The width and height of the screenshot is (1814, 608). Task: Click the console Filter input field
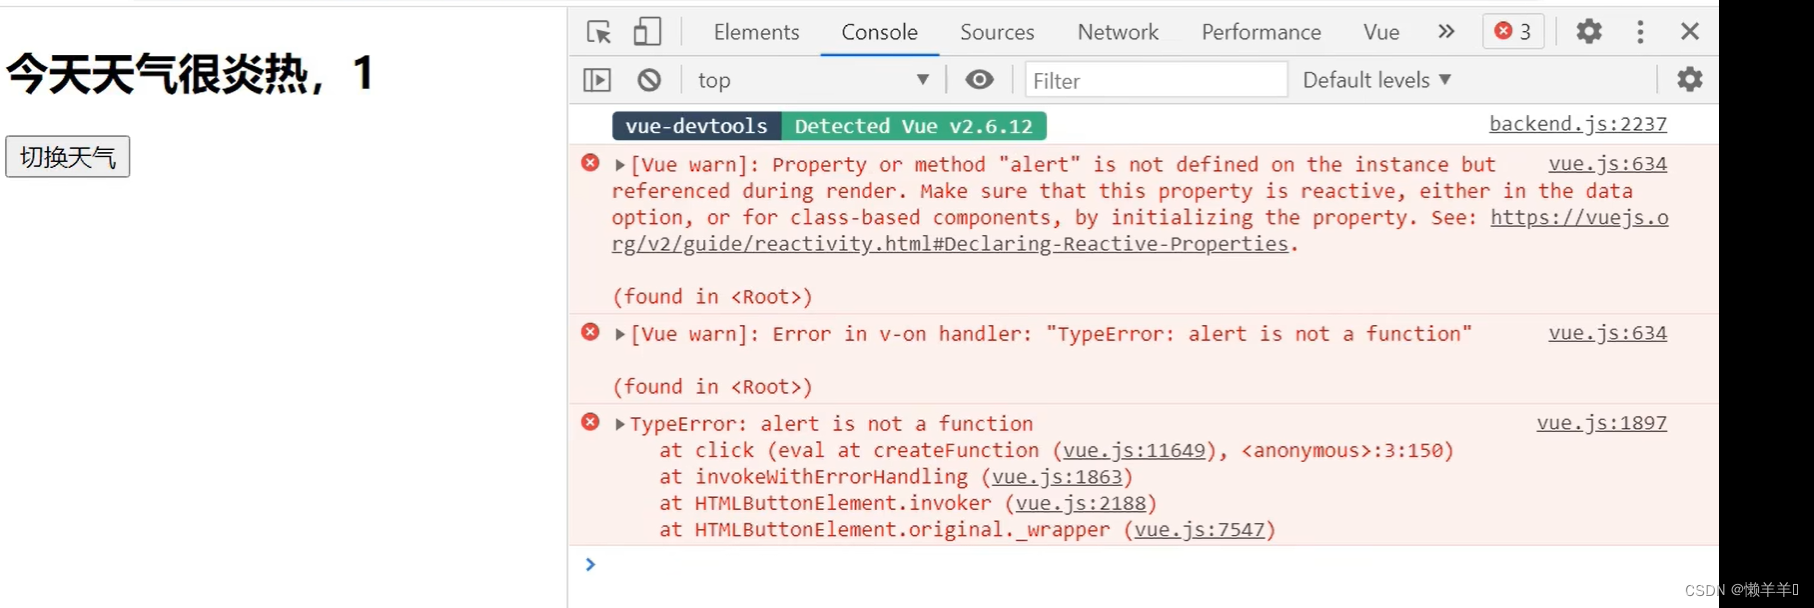(1155, 80)
